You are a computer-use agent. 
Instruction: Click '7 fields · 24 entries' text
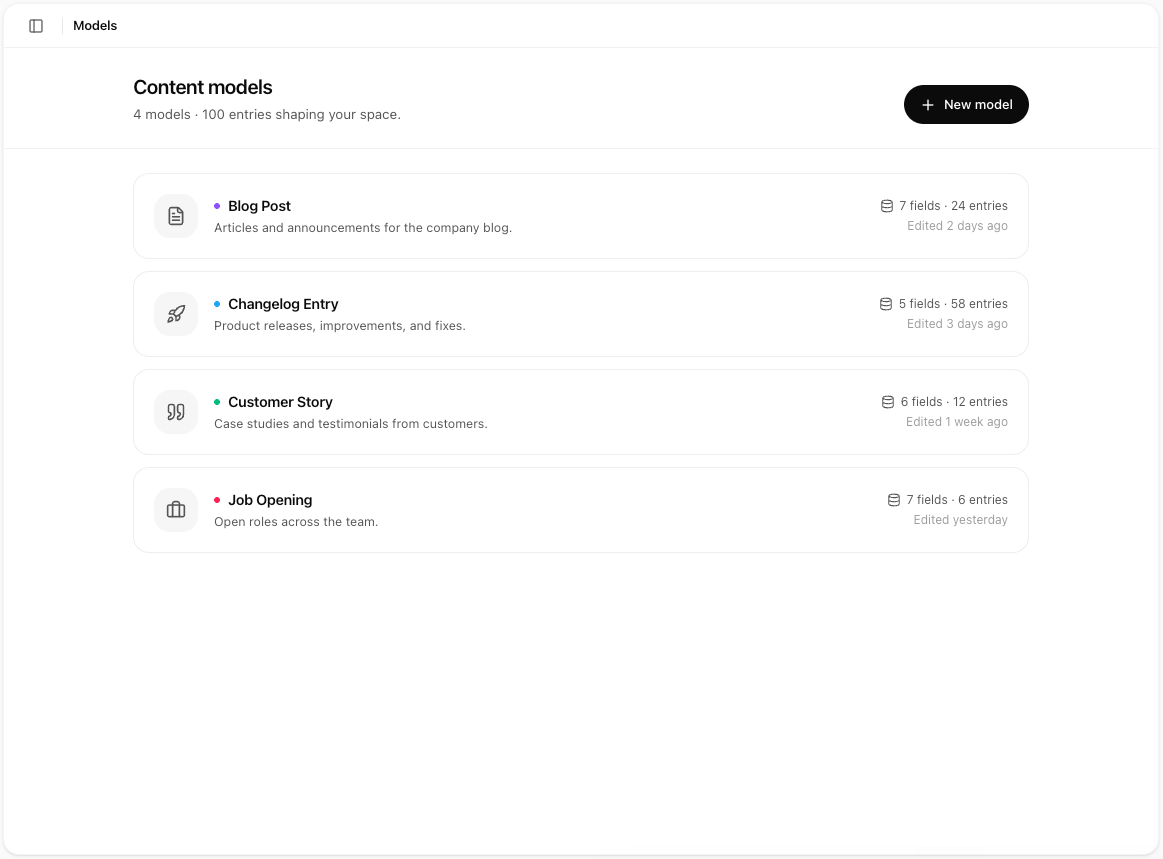[x=953, y=205]
